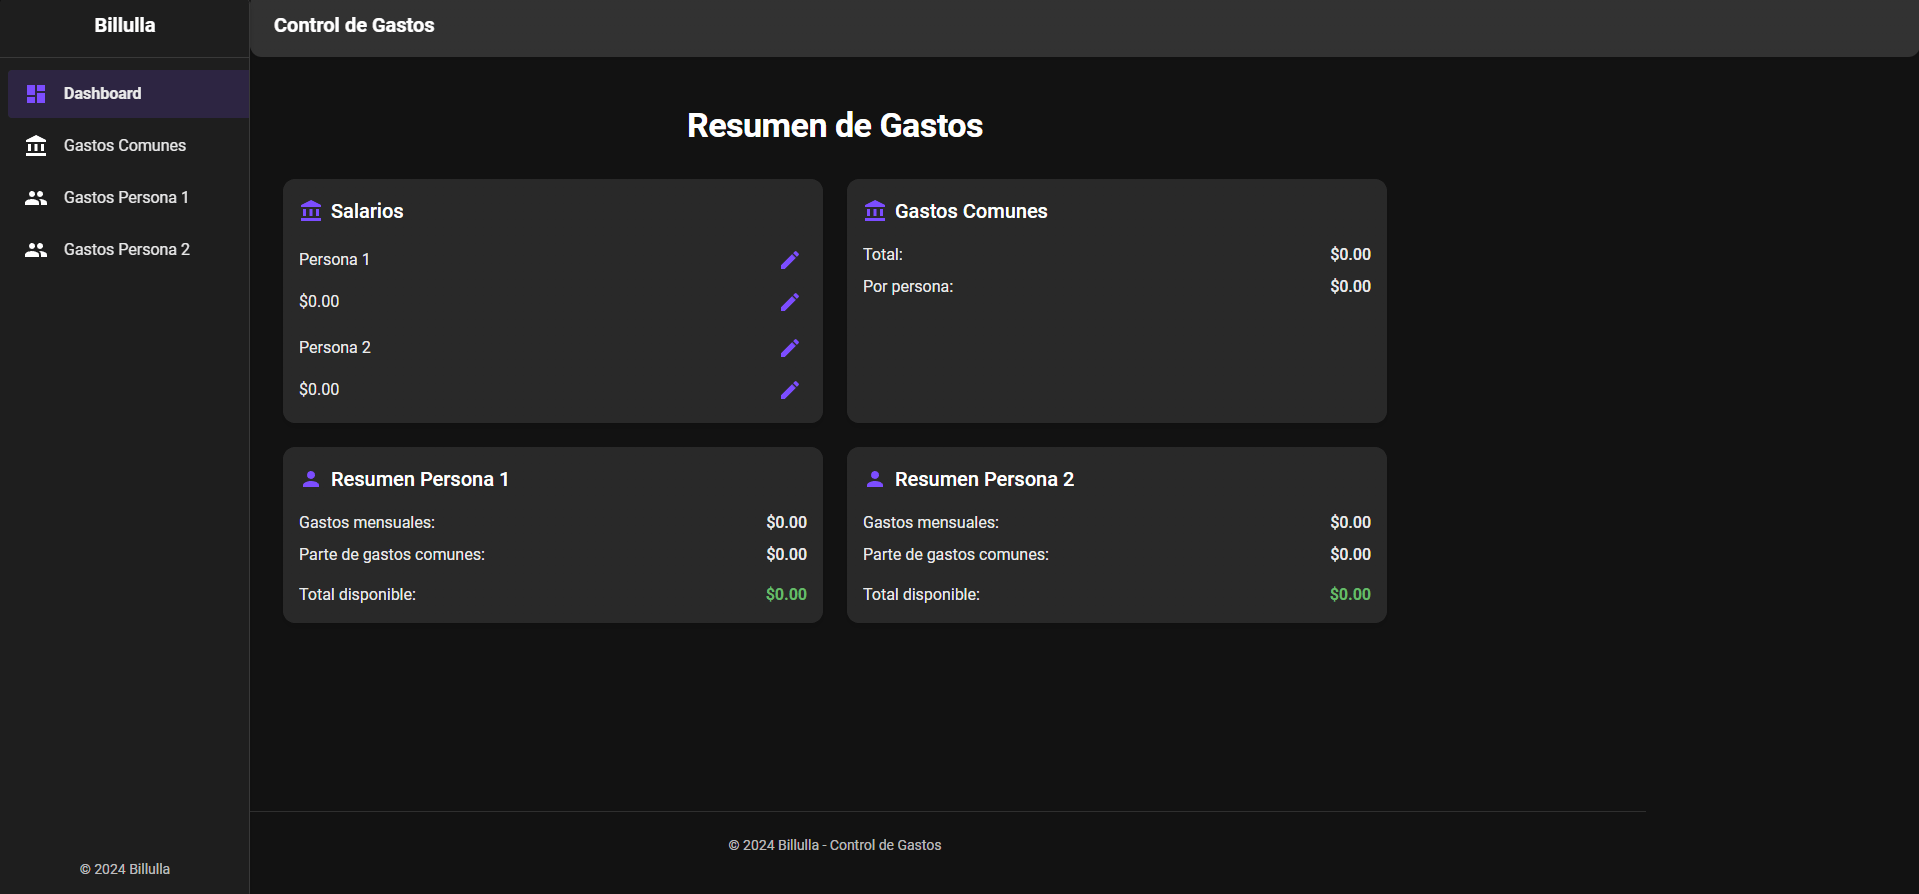Select the Resumen de Gastos heading
Image resolution: width=1919 pixels, height=894 pixels.
[x=835, y=125]
